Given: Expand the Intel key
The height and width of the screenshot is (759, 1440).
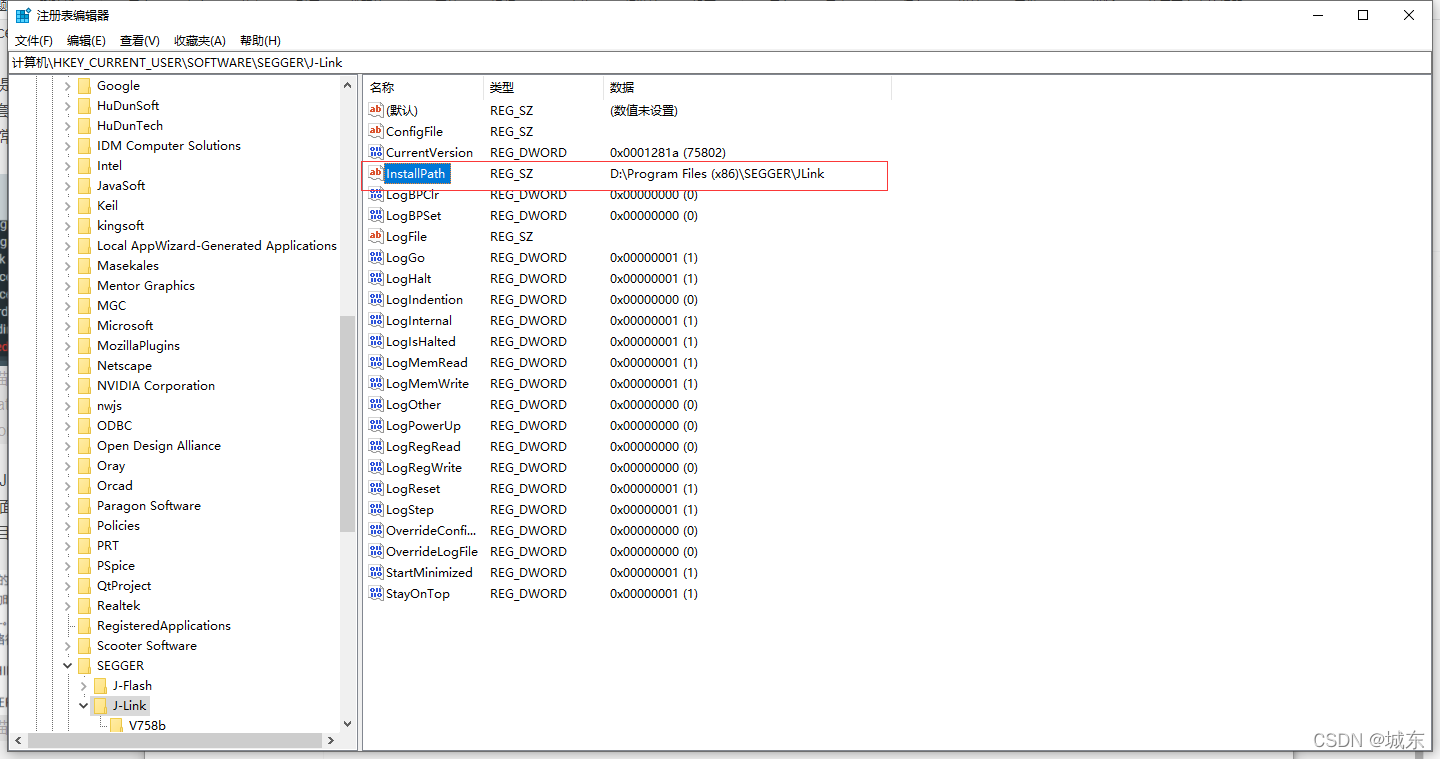Looking at the screenshot, I should 68,165.
